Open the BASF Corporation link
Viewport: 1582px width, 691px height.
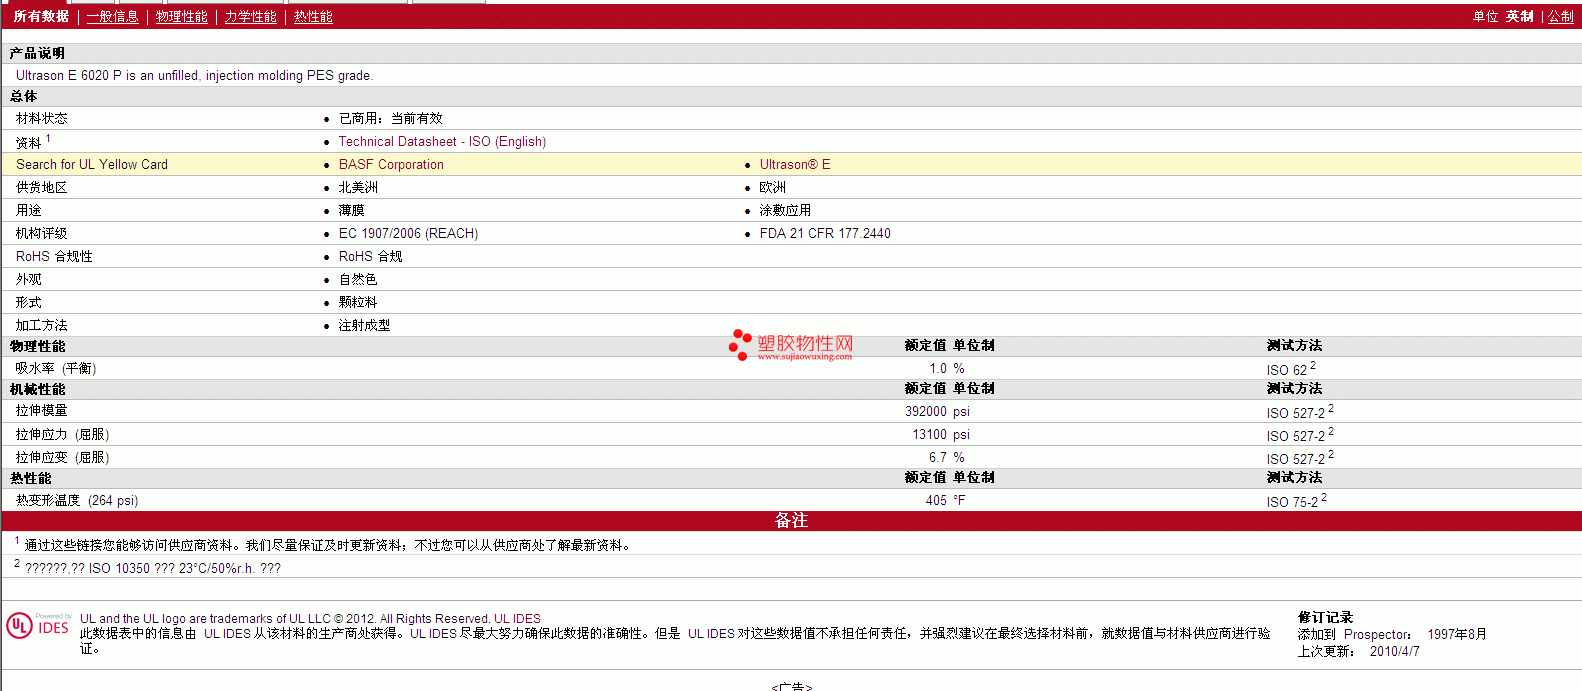pyautogui.click(x=391, y=165)
